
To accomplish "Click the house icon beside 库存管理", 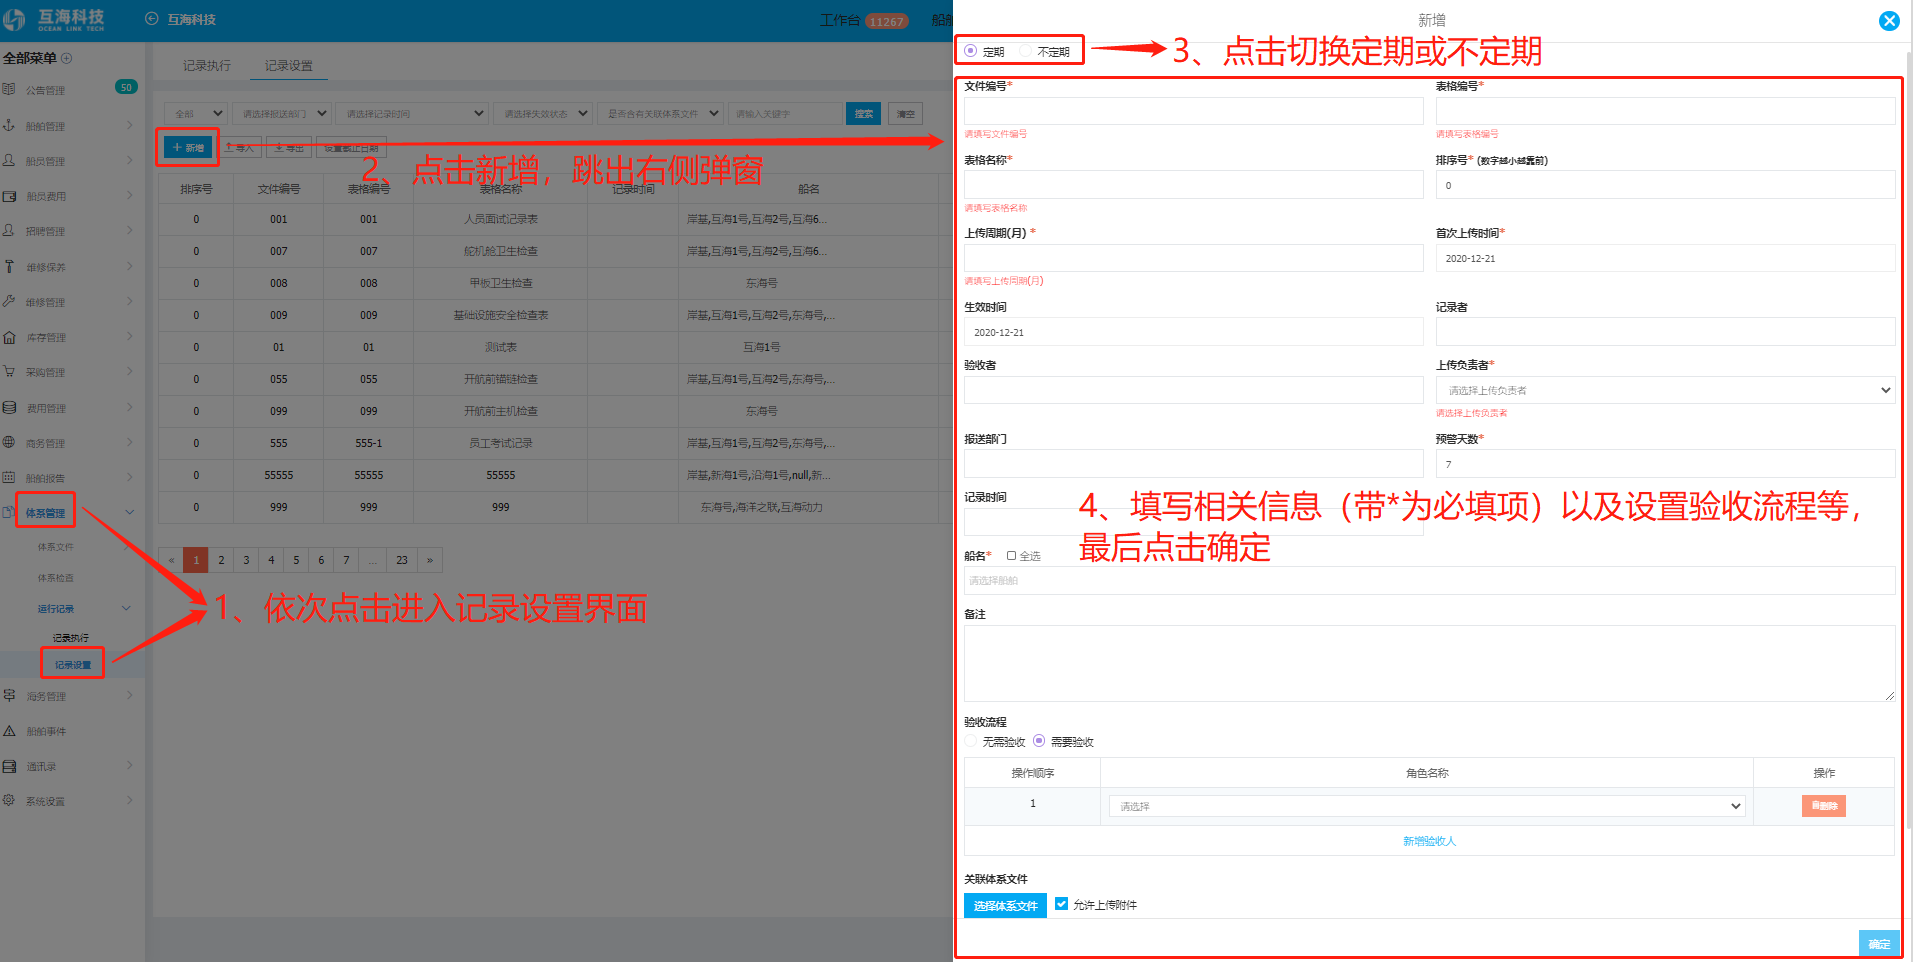I will (x=9, y=337).
